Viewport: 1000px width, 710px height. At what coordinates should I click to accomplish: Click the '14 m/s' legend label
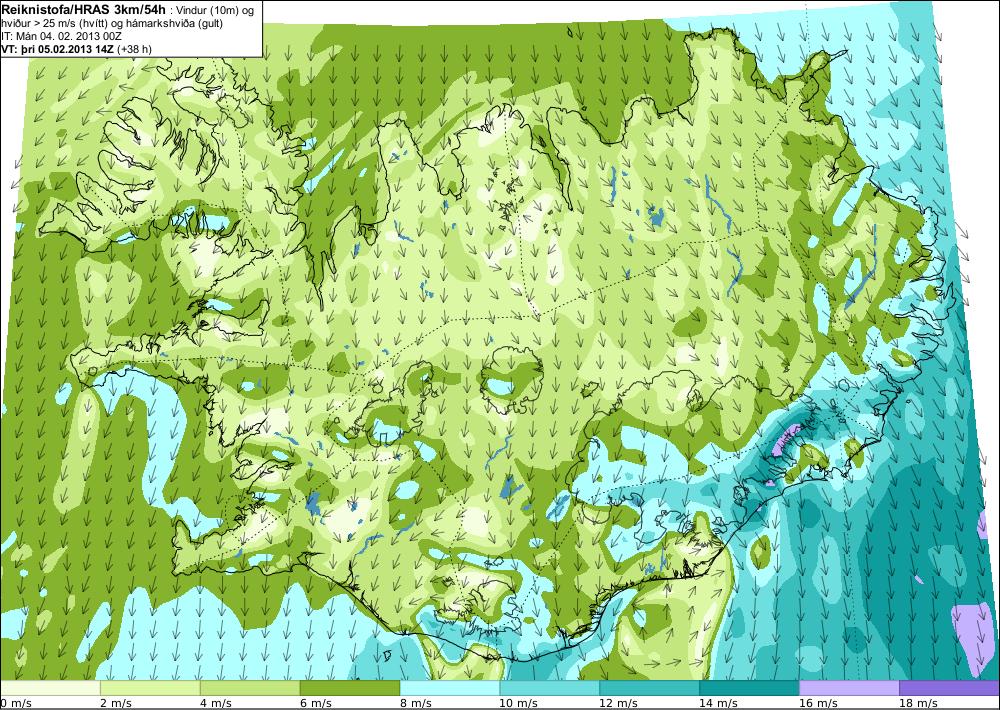coord(719,703)
